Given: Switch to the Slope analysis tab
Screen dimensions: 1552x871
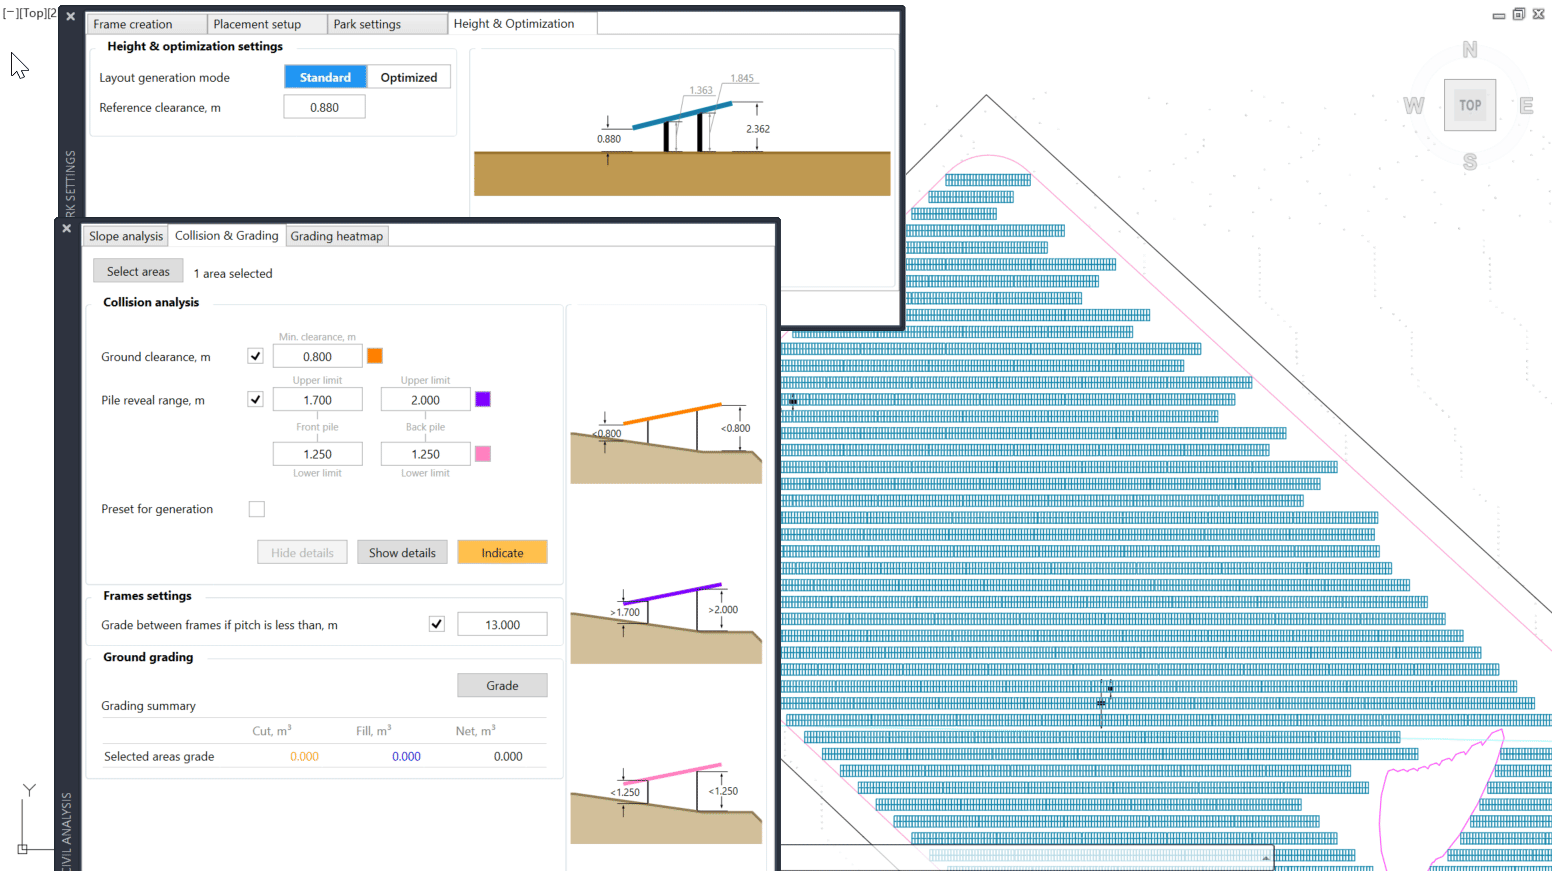Looking at the screenshot, I should [x=126, y=236].
